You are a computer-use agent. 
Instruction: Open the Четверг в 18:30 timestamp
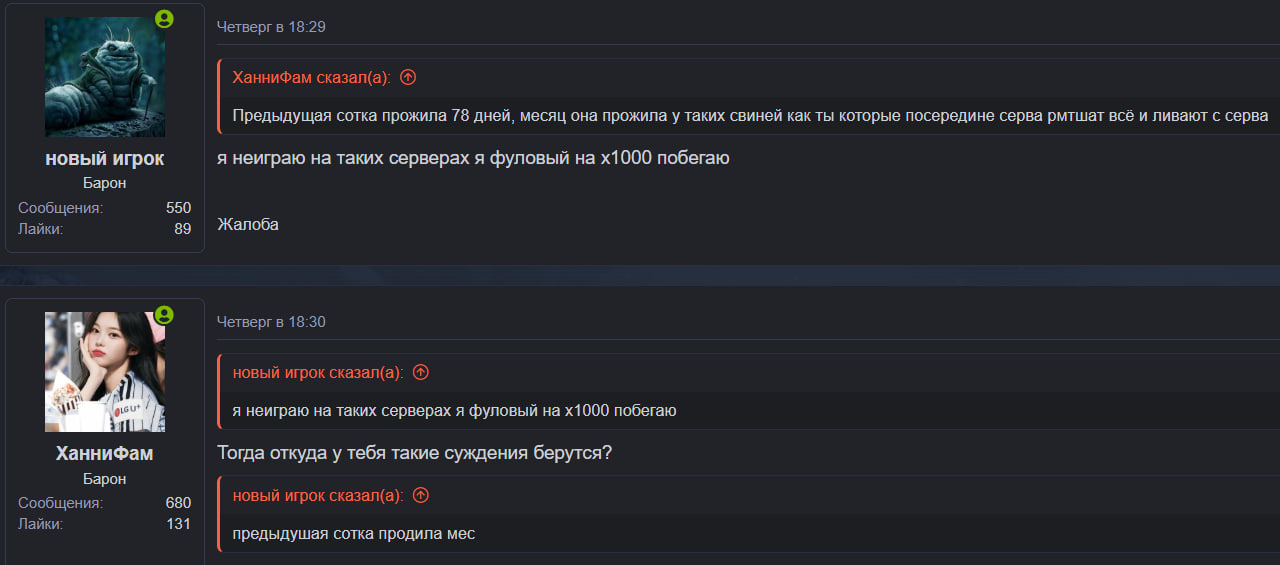(x=271, y=322)
